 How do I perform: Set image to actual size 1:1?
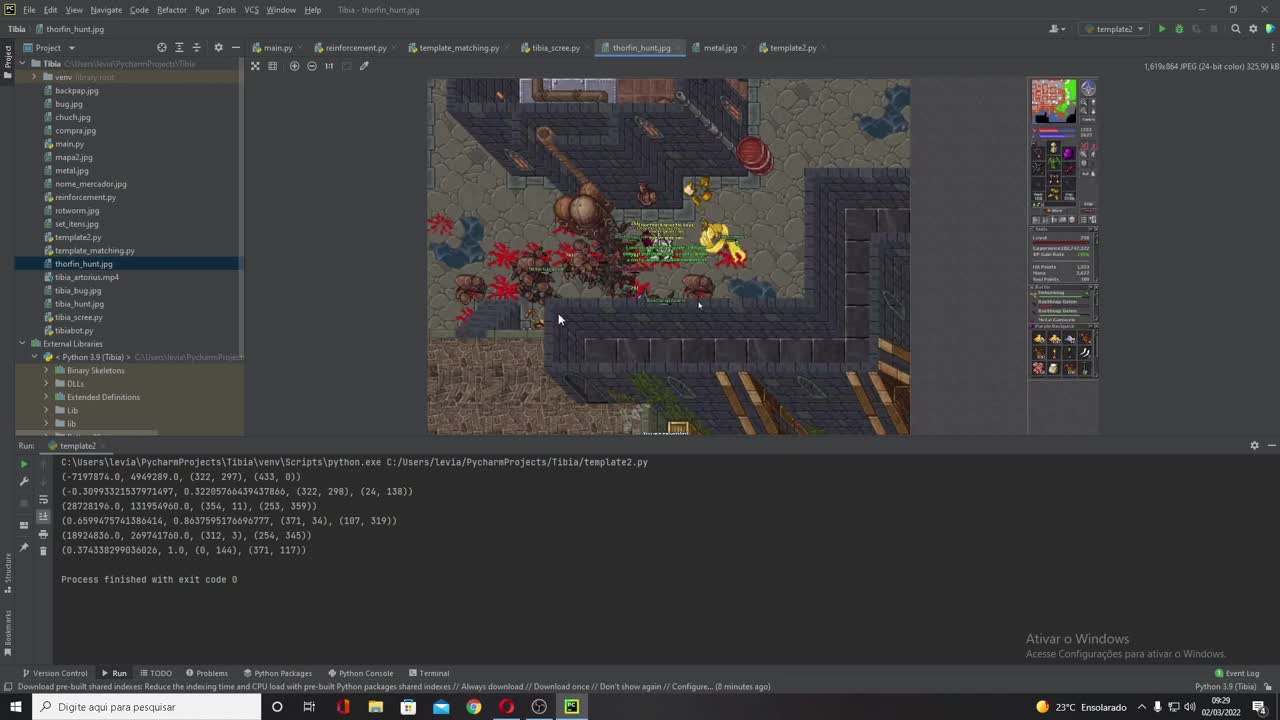coord(329,66)
